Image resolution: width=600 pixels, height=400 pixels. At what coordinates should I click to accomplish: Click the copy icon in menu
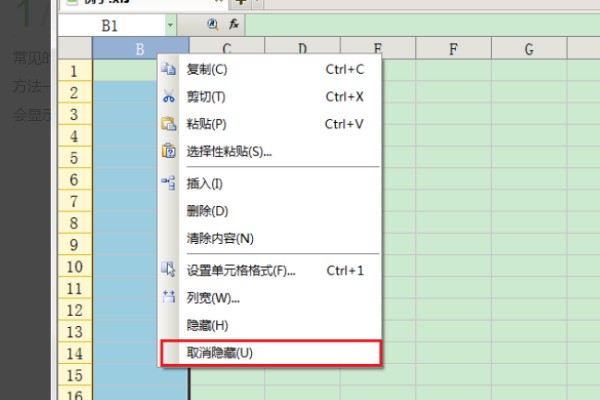(168, 69)
